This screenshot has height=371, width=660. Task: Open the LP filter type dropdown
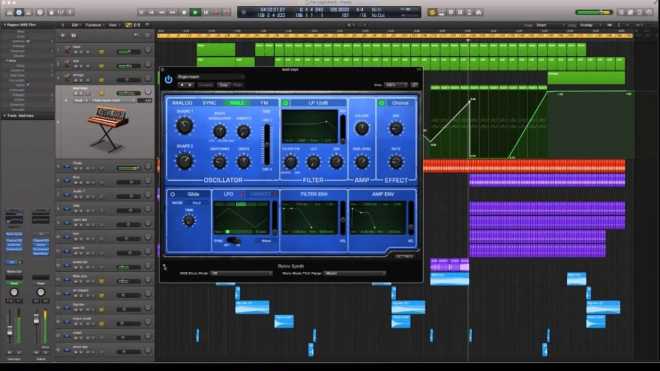click(x=319, y=103)
